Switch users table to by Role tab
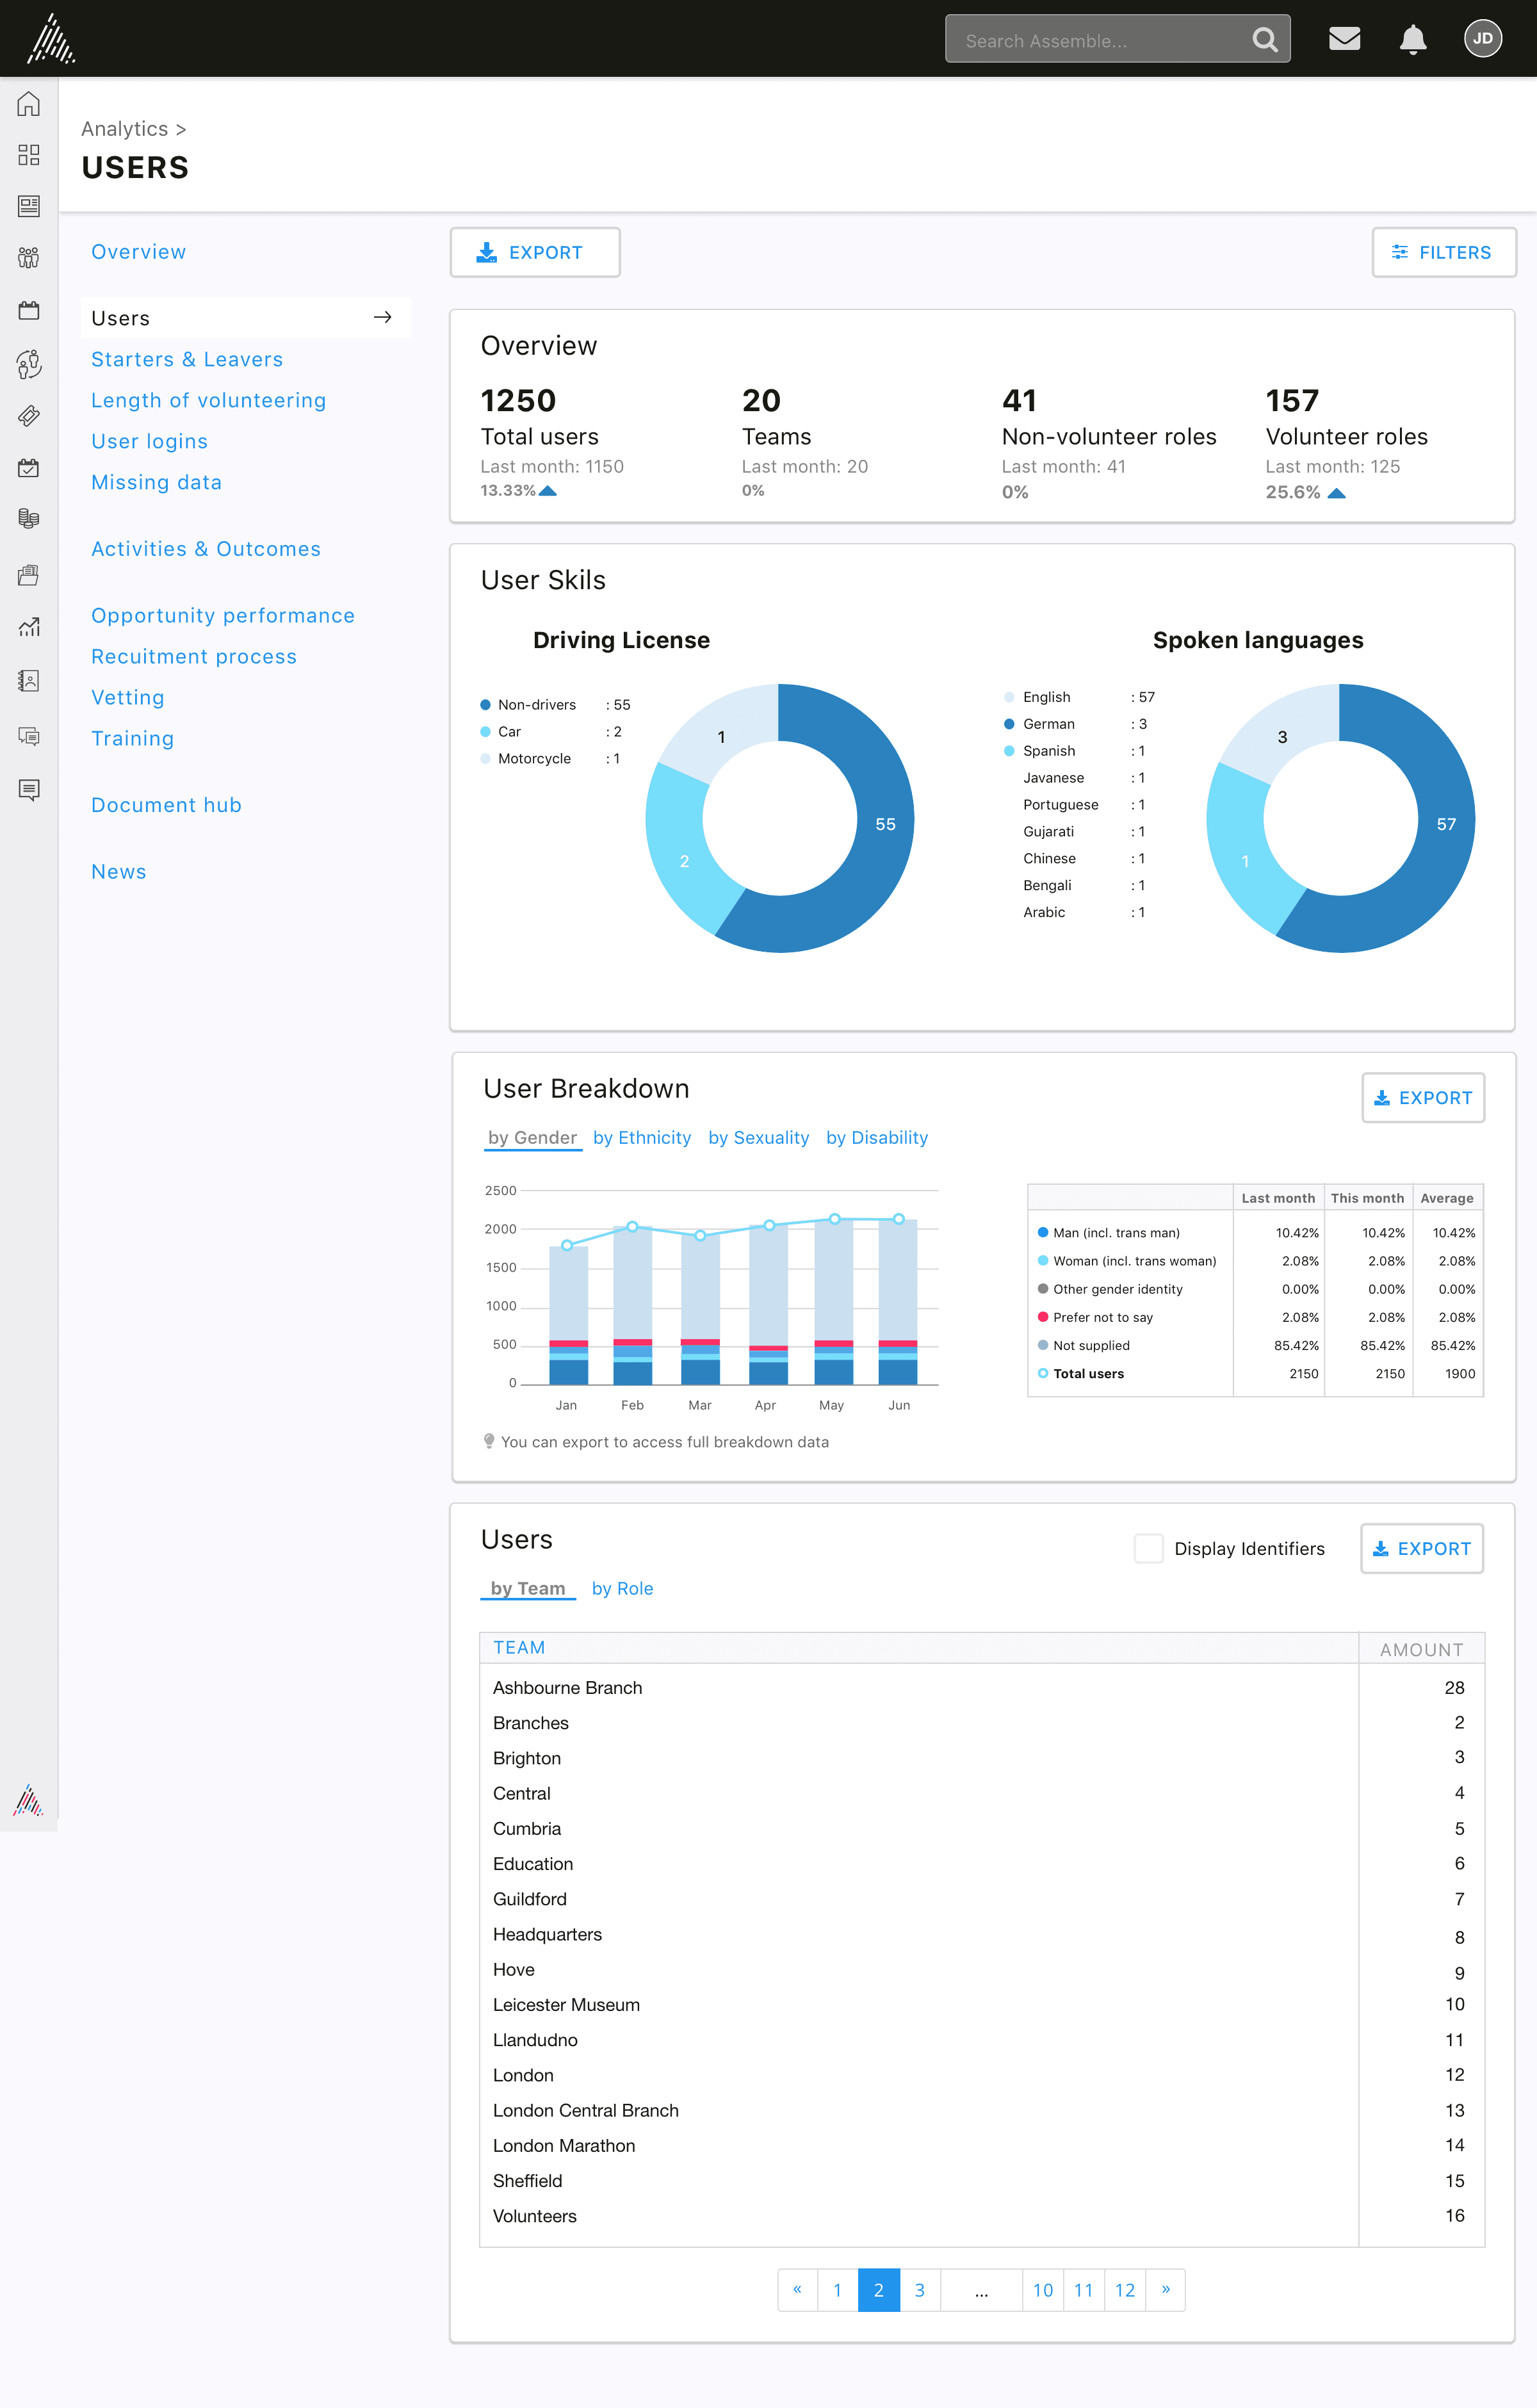1537x2408 pixels. click(622, 1589)
